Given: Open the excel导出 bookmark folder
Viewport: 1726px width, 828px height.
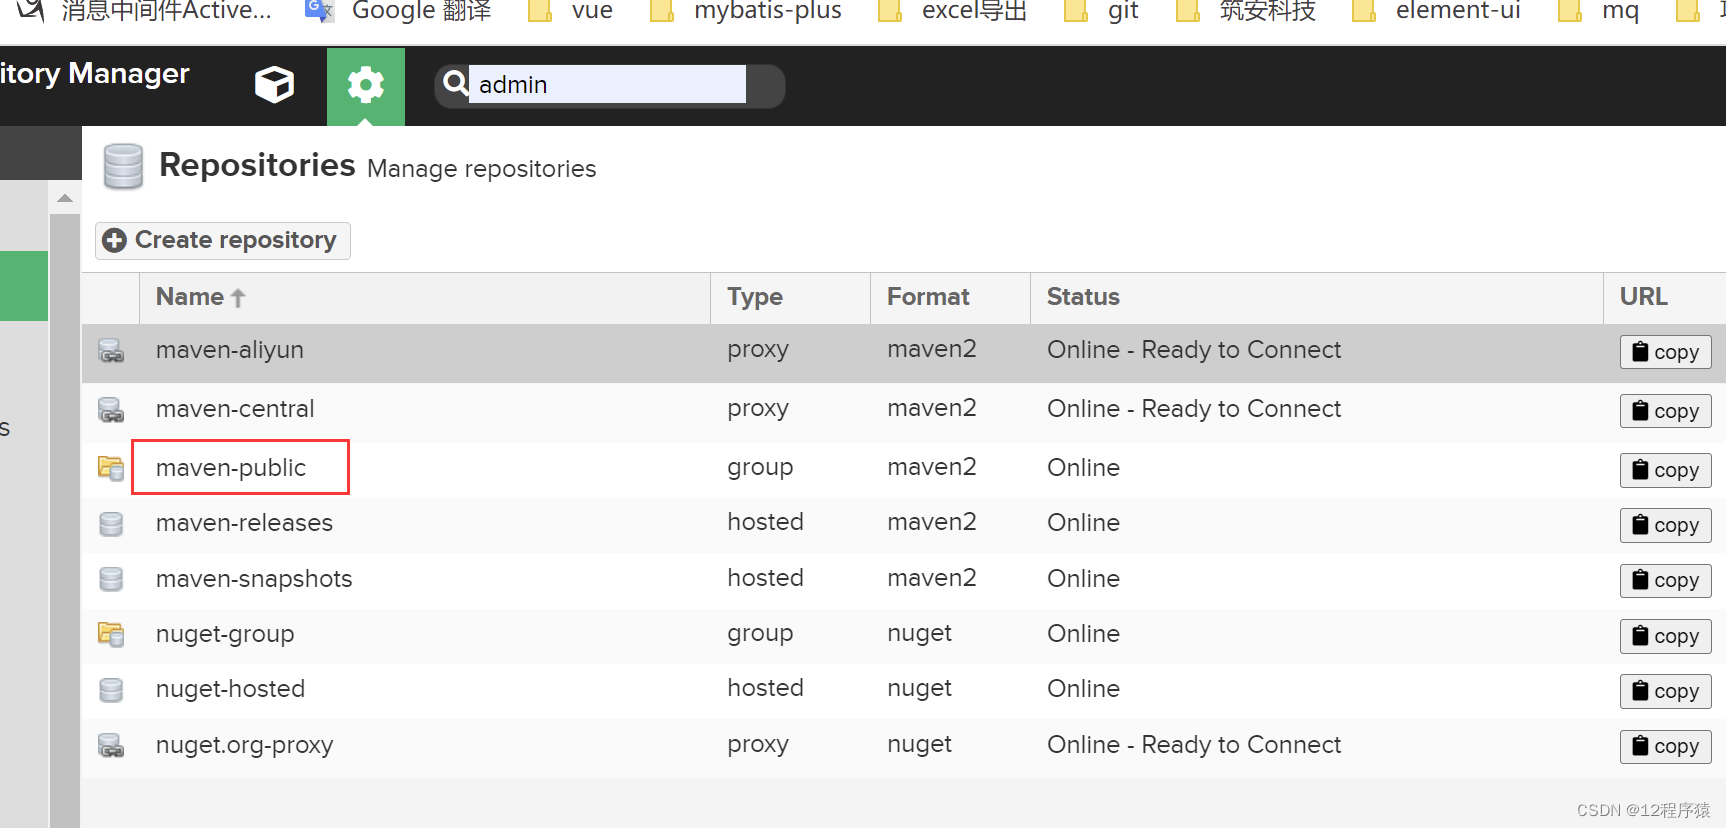Looking at the screenshot, I should pos(952,12).
